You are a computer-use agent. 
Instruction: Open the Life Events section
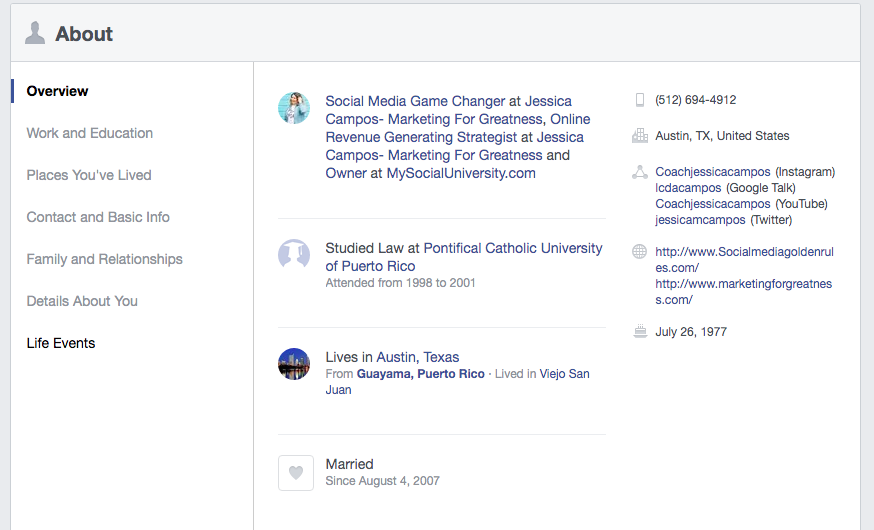[61, 343]
